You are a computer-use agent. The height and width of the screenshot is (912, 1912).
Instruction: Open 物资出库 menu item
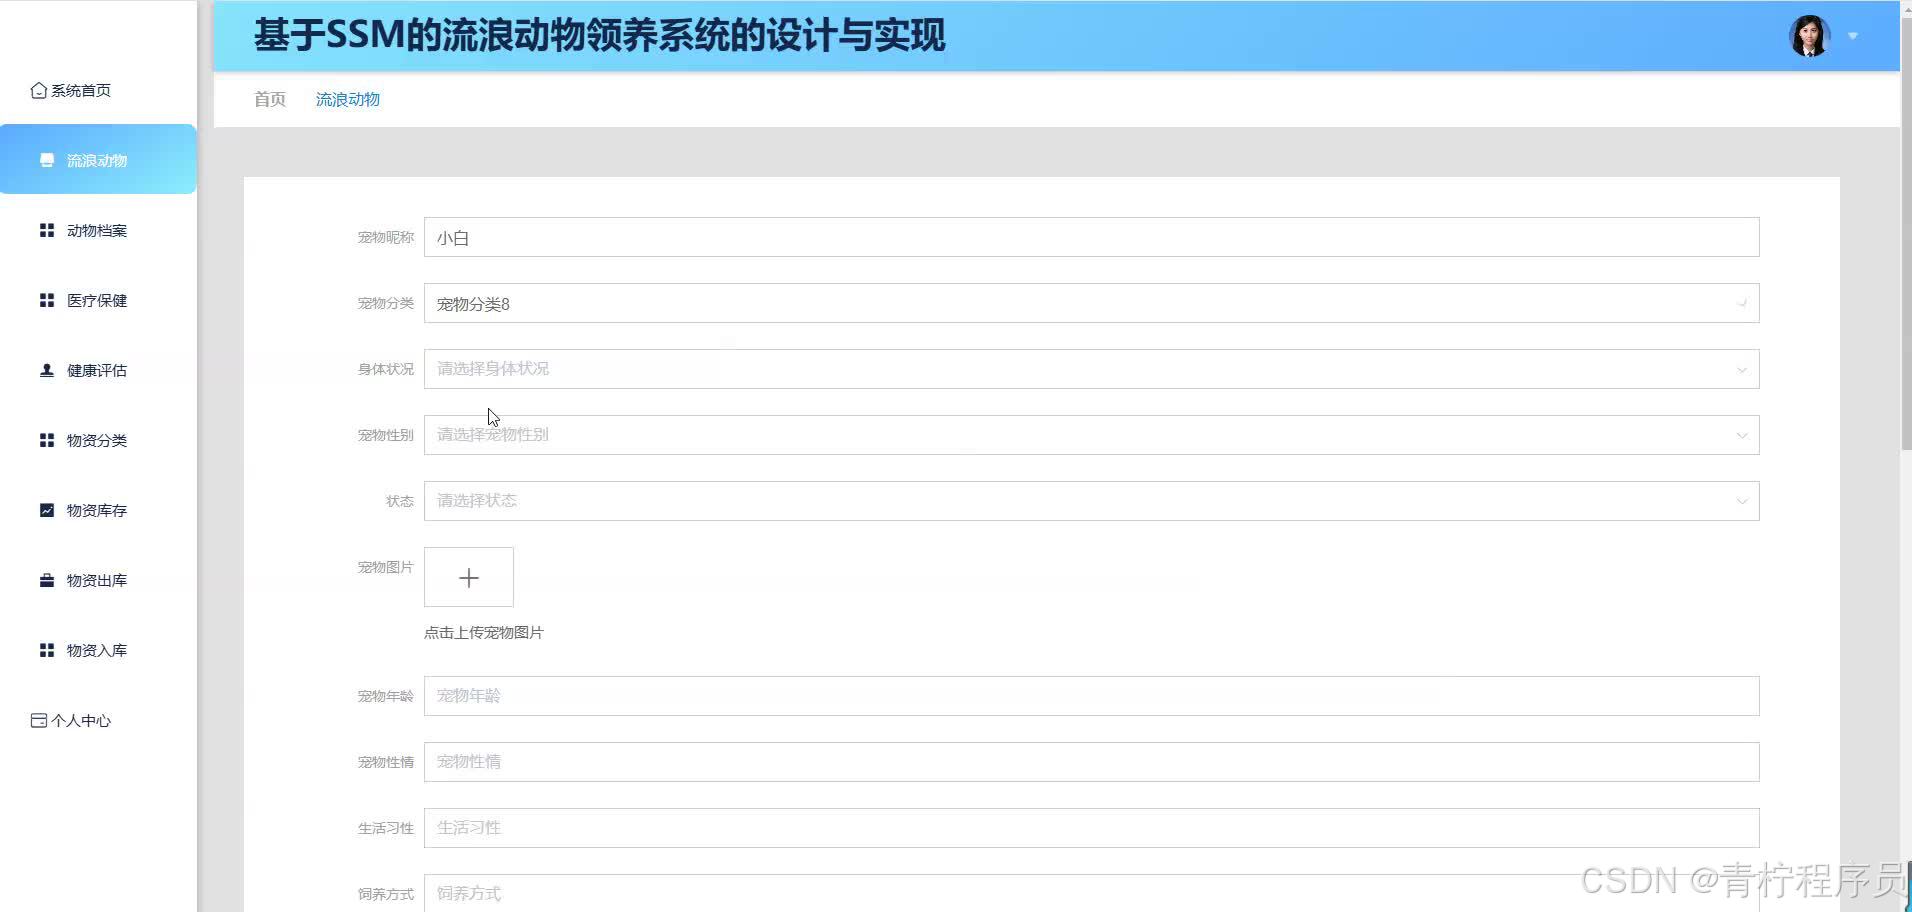(98, 580)
